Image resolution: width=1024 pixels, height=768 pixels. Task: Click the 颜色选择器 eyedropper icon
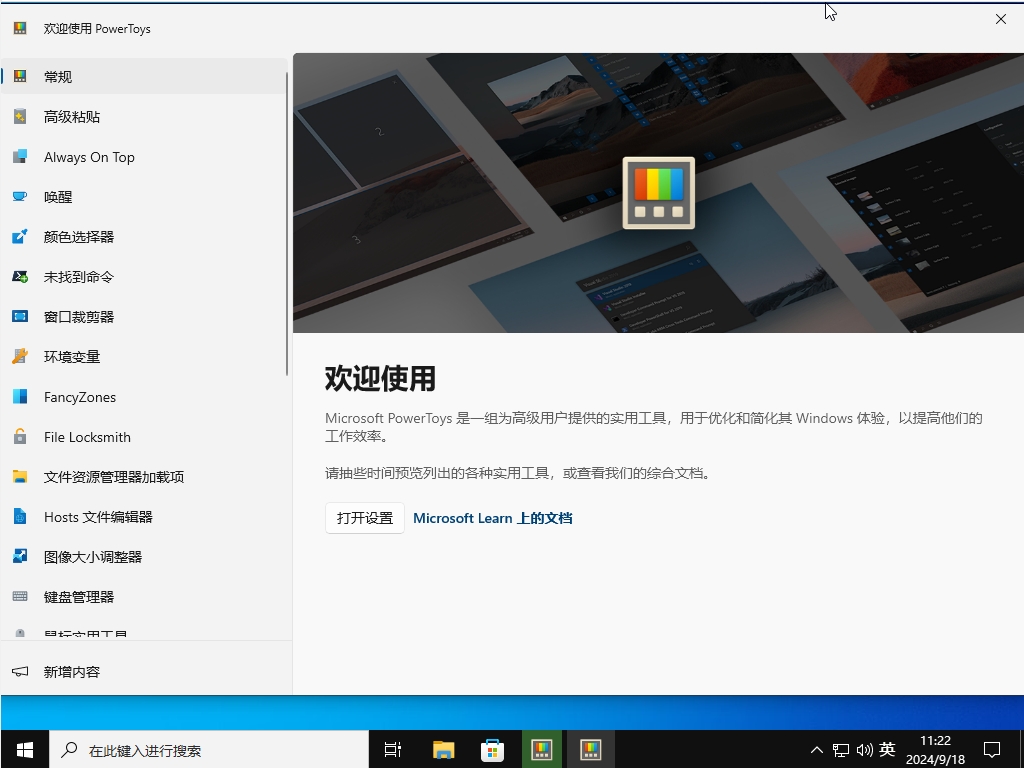[20, 236]
